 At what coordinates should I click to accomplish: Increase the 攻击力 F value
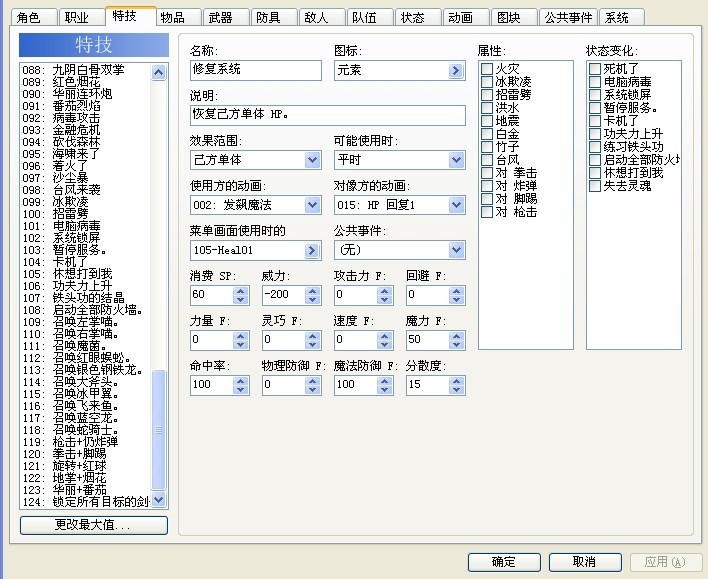[385, 291]
